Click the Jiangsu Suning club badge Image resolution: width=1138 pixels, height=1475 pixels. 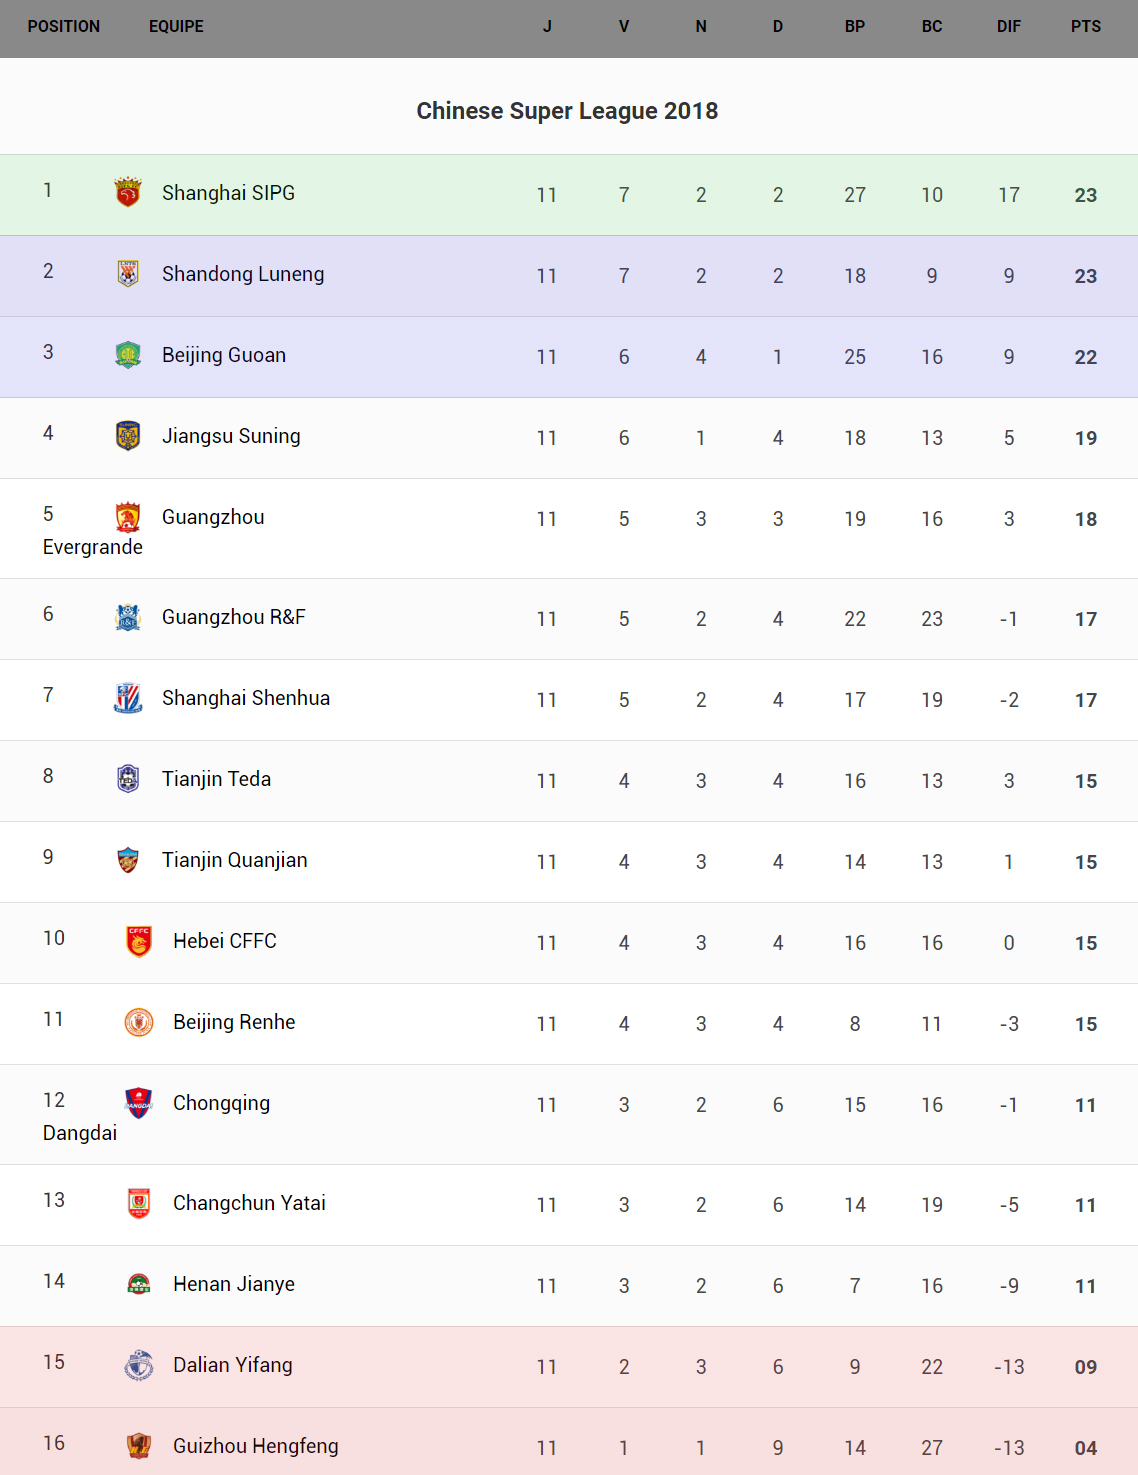[128, 435]
